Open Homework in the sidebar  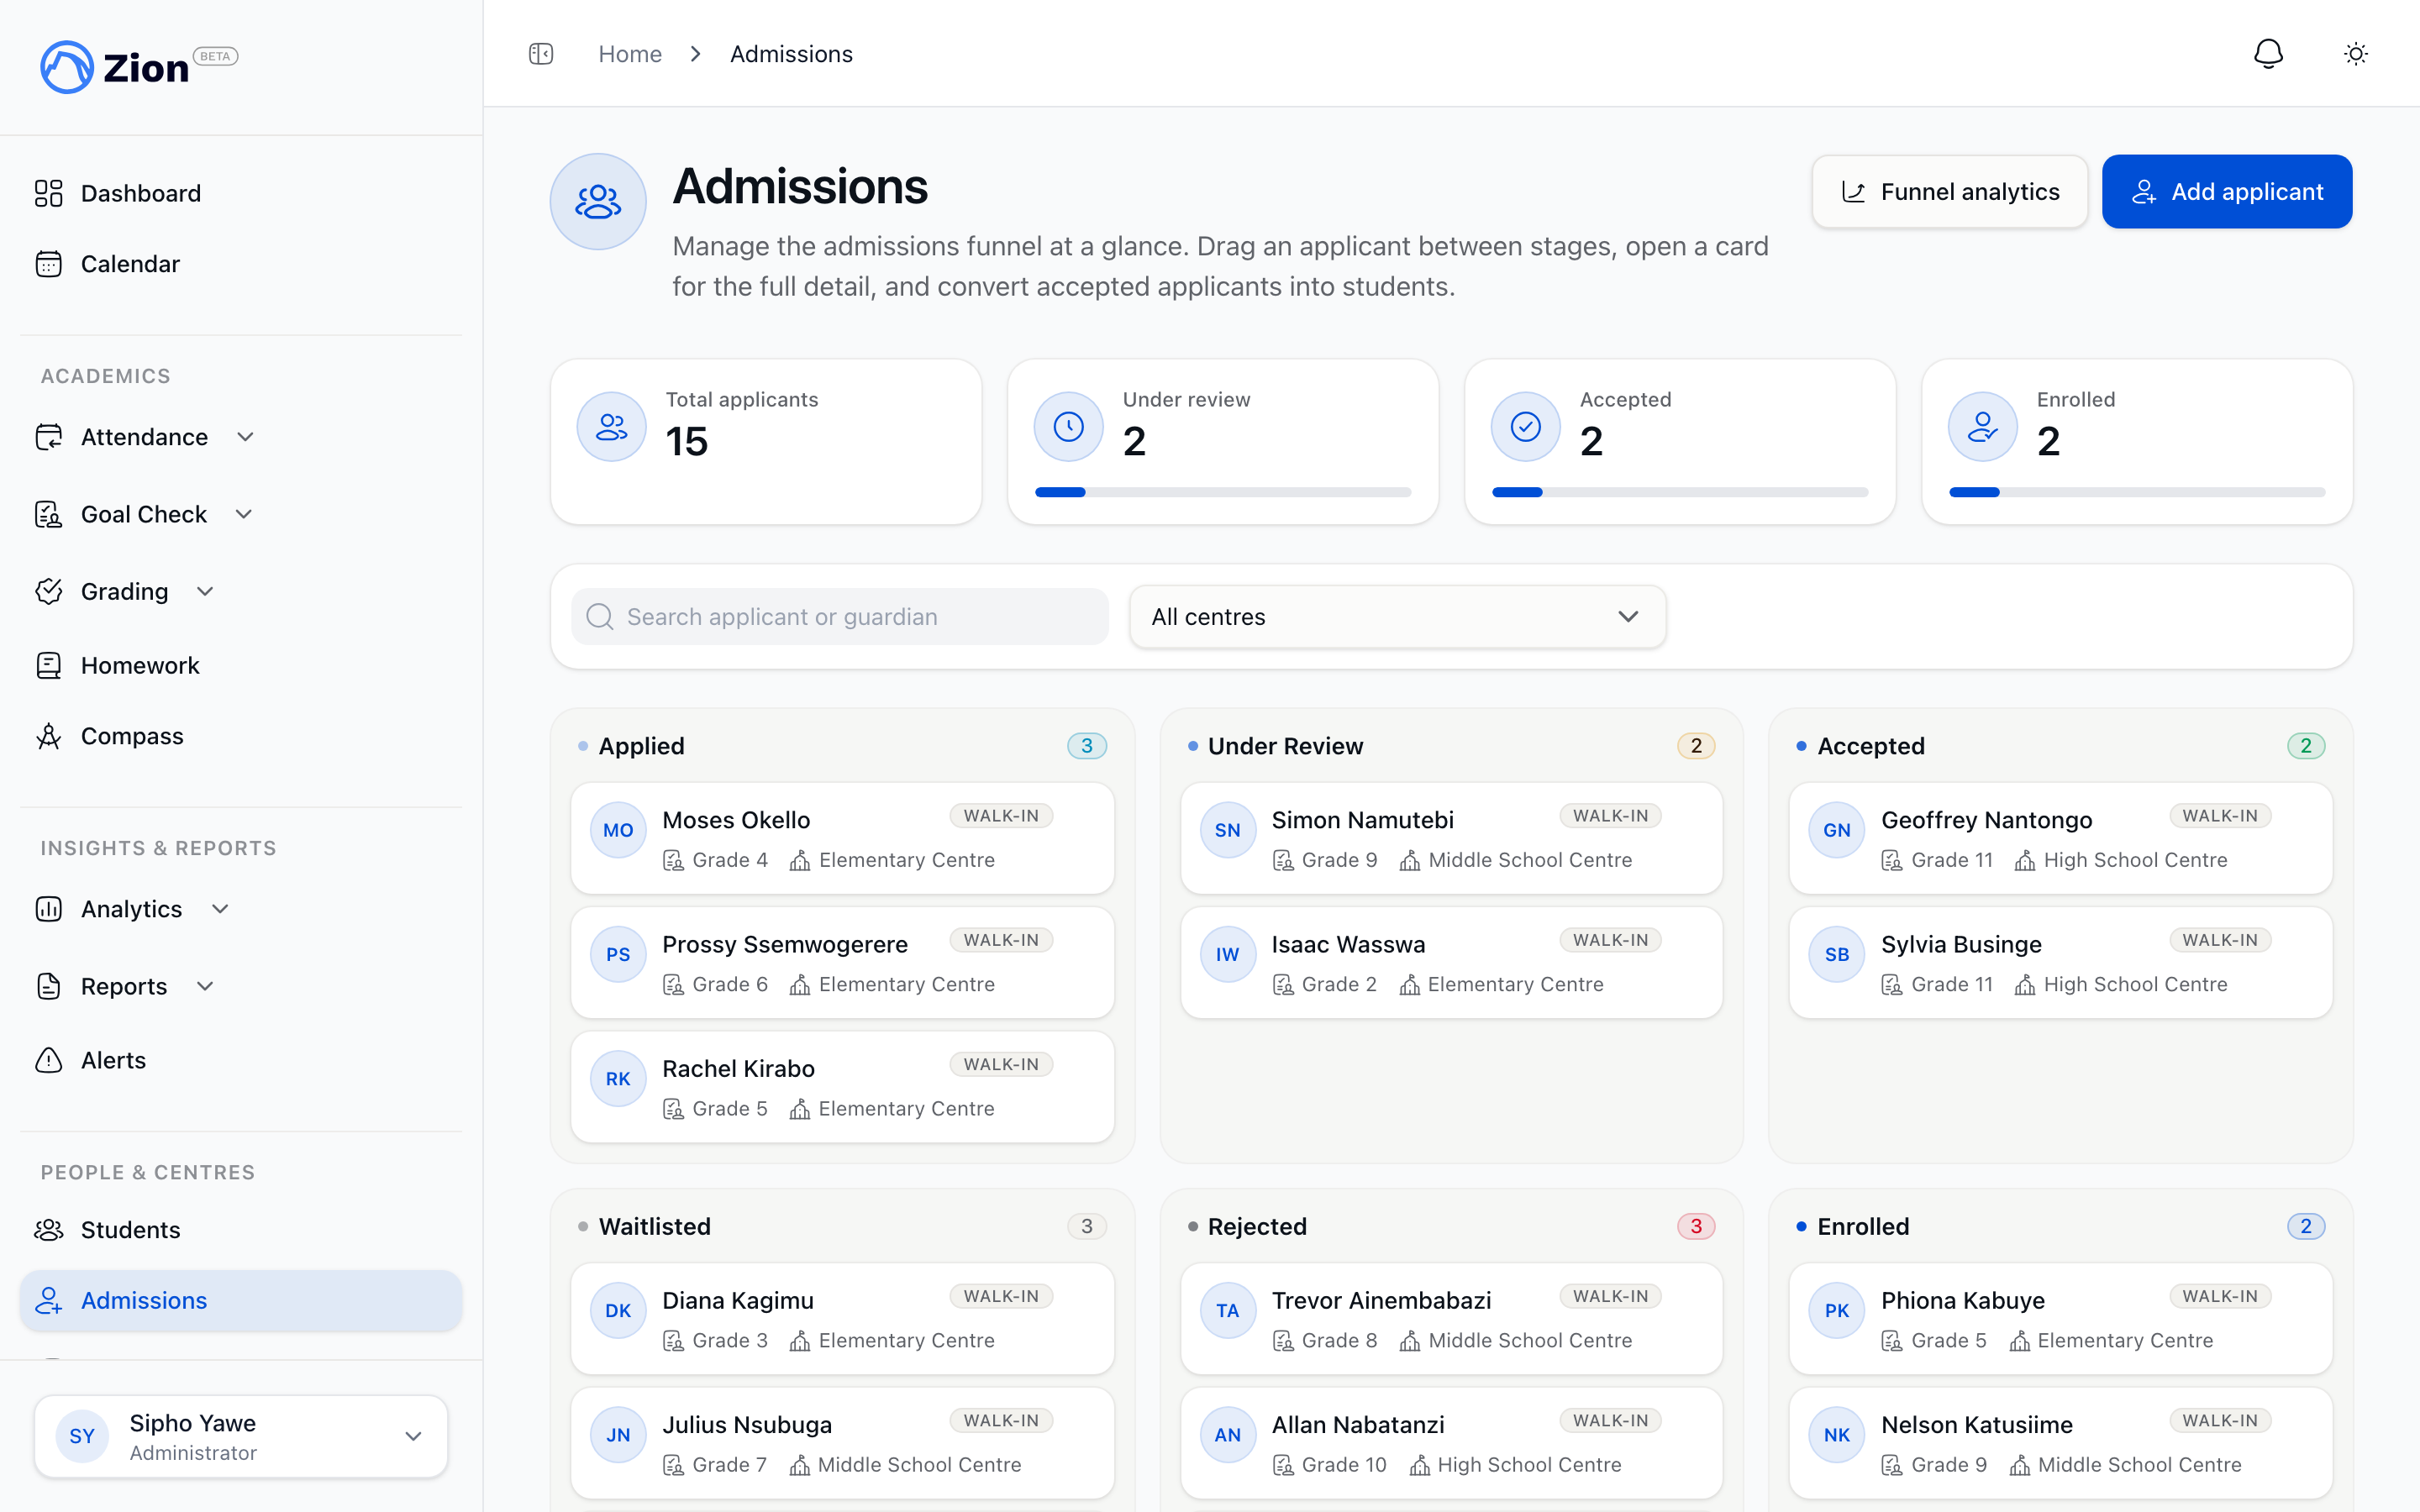(x=241, y=665)
